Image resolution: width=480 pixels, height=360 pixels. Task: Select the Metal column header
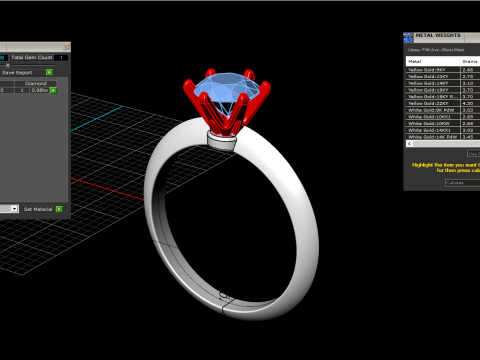point(433,61)
